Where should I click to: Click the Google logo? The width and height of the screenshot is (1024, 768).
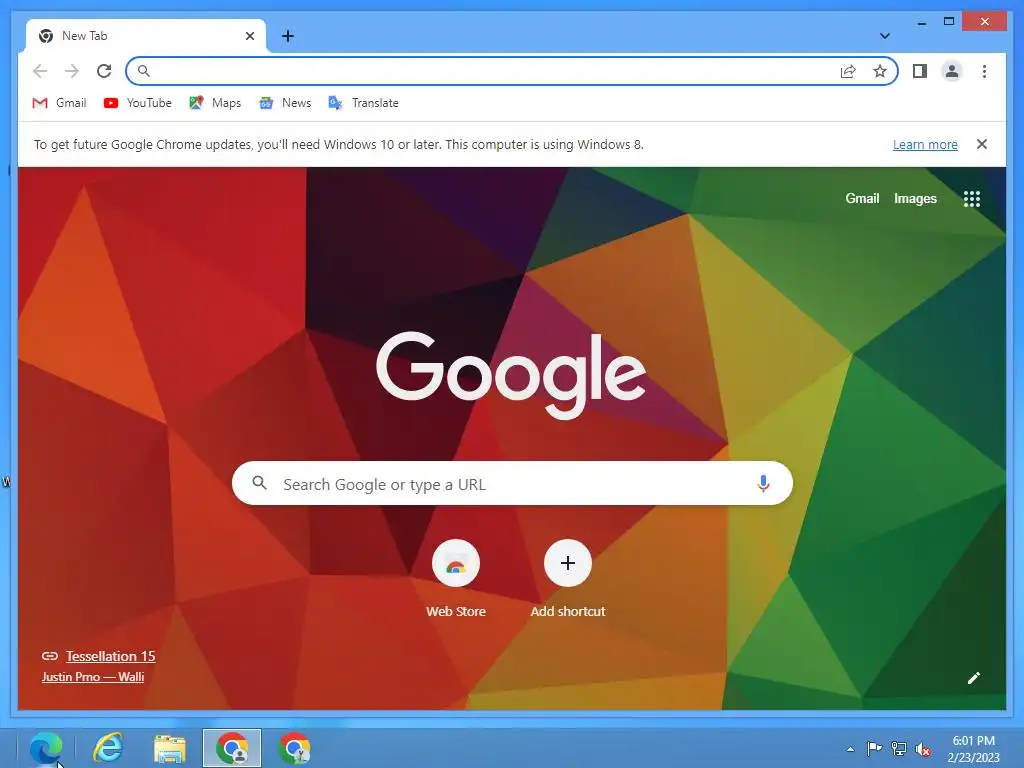click(511, 374)
